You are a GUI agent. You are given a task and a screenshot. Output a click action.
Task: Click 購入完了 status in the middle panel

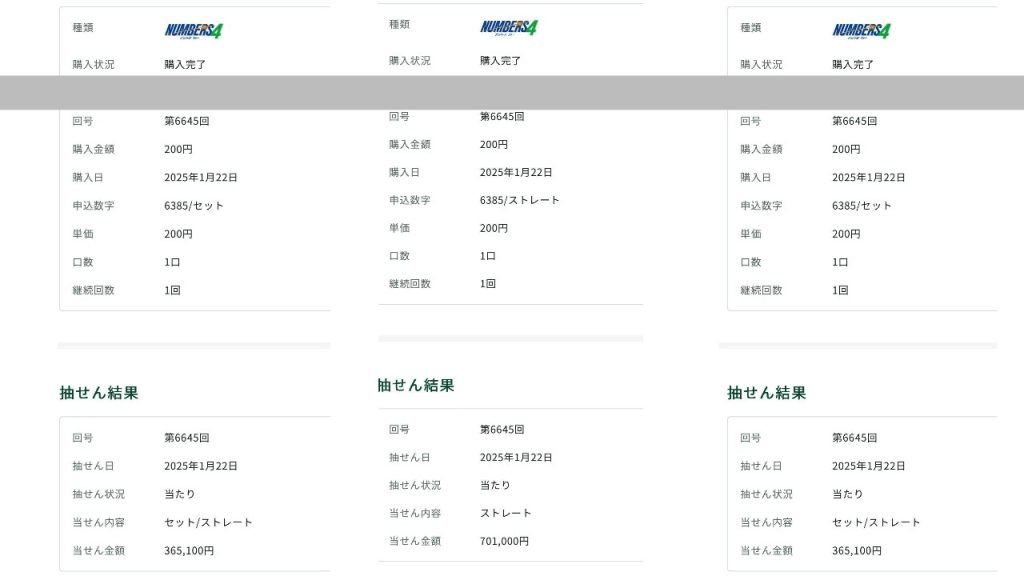(x=500, y=61)
